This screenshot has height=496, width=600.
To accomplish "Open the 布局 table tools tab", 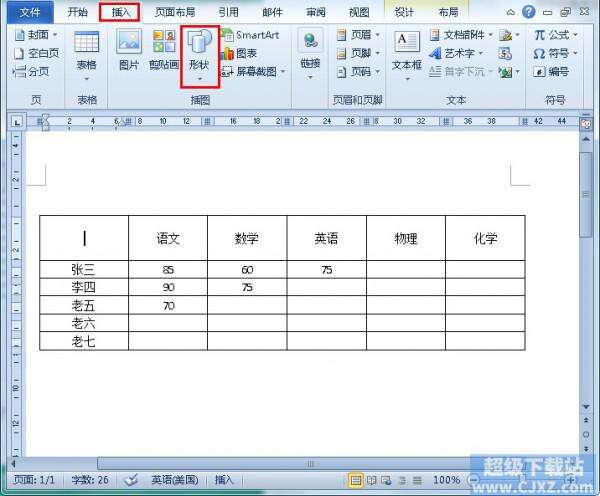I will point(448,12).
